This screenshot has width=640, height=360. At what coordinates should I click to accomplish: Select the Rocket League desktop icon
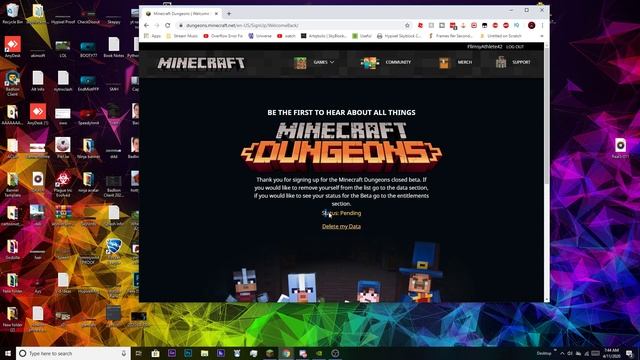[x=114, y=251]
